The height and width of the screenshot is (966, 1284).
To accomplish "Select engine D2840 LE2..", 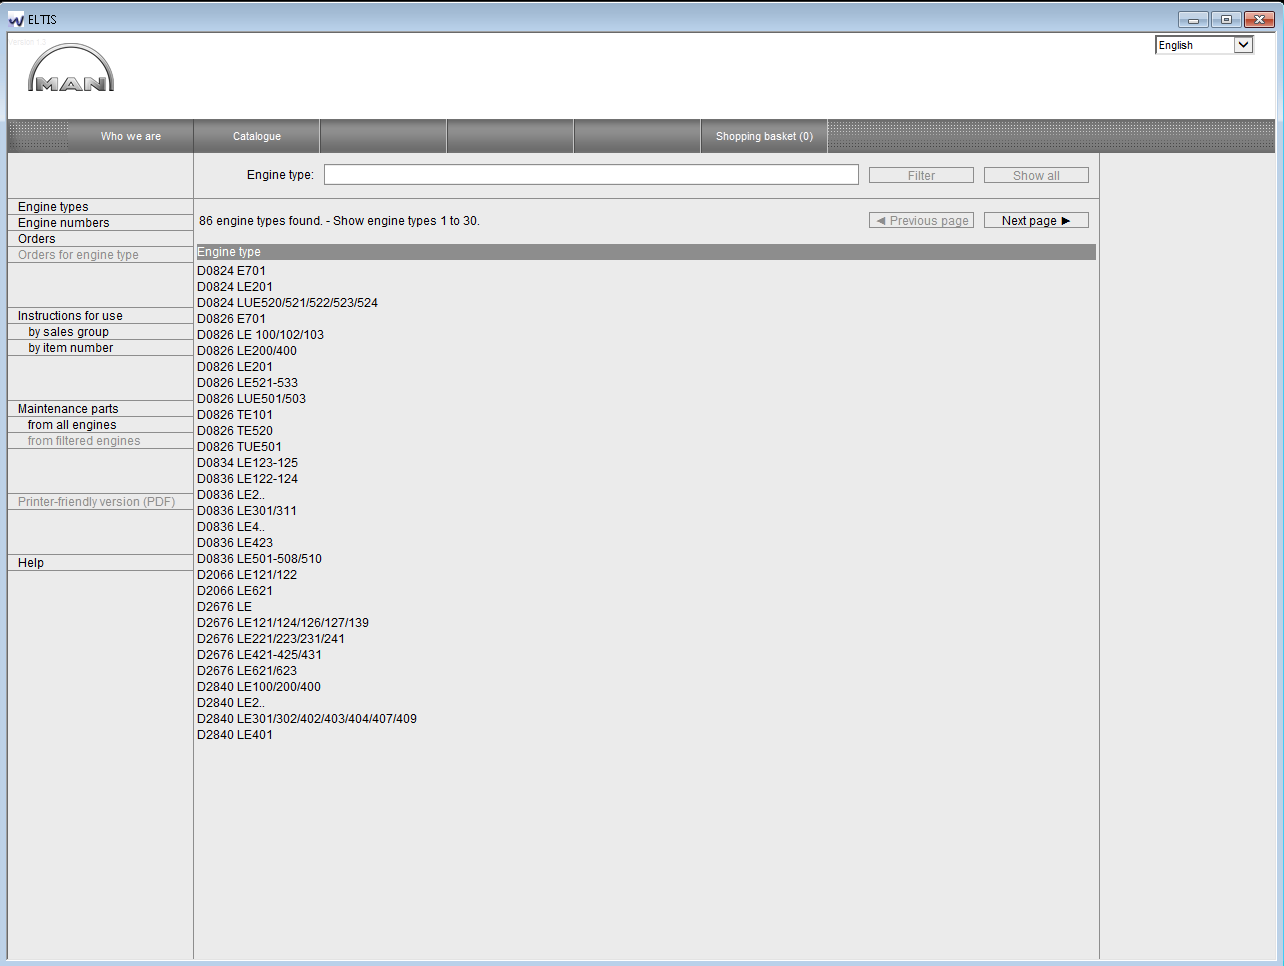I will click(x=231, y=703).
